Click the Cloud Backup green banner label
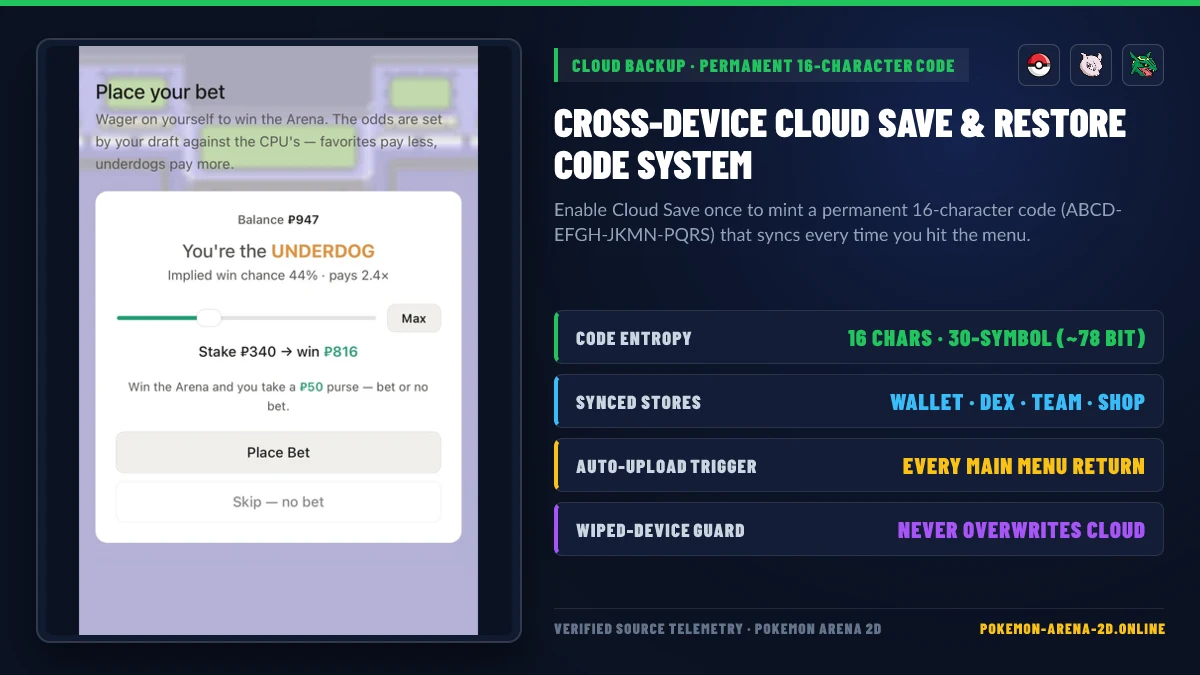Image resolution: width=1200 pixels, height=675 pixels. 763,66
